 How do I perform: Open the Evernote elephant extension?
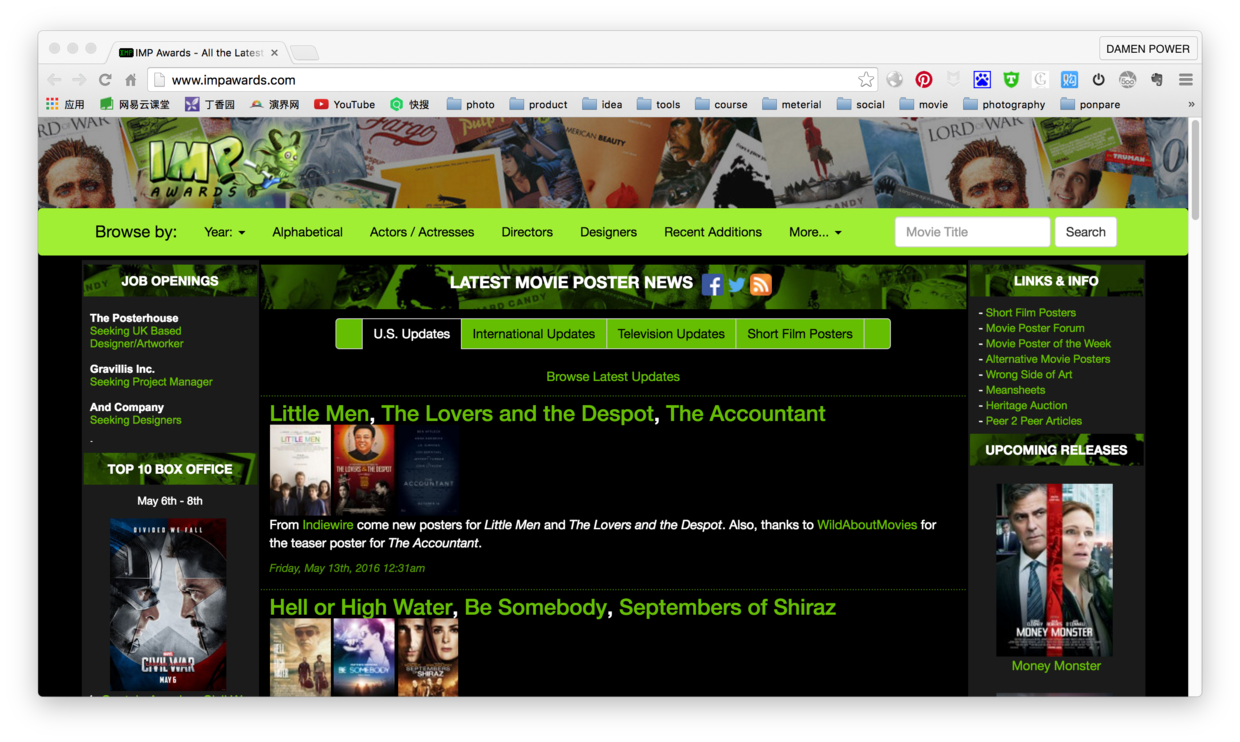(1157, 80)
